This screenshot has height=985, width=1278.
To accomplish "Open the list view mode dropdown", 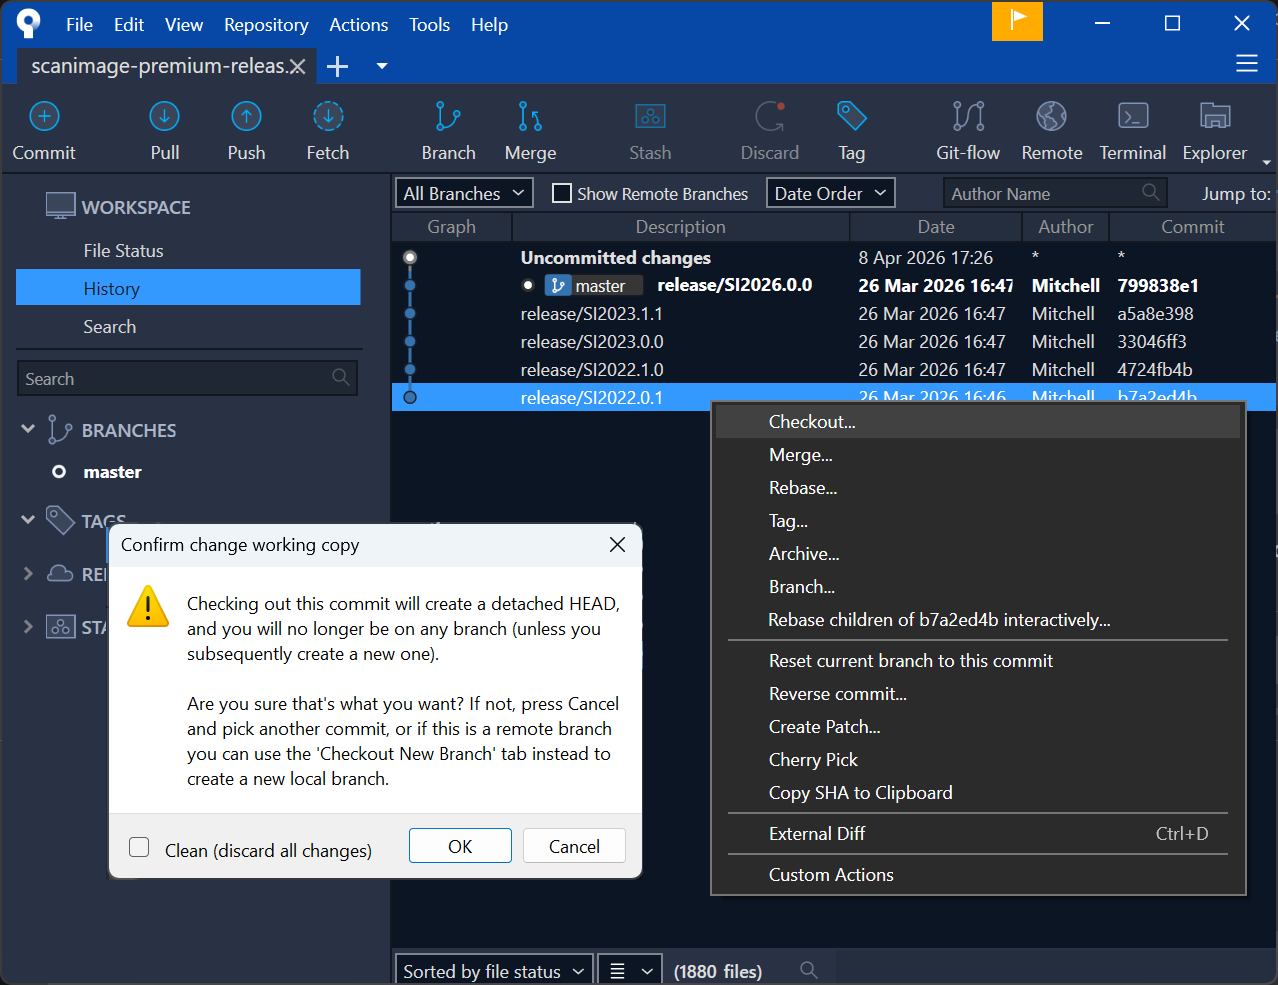I will (x=630, y=970).
